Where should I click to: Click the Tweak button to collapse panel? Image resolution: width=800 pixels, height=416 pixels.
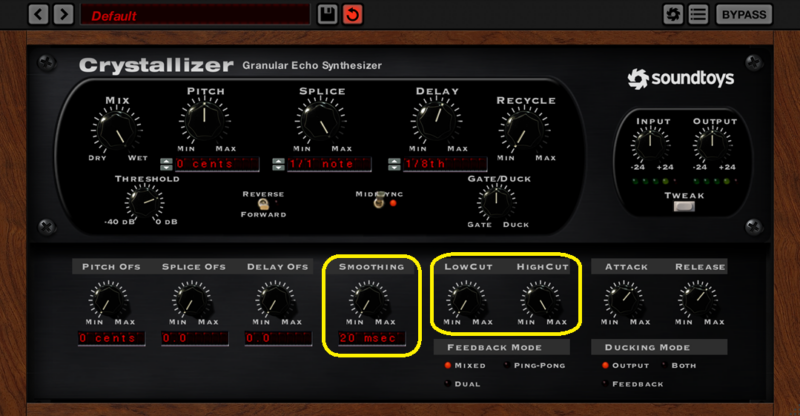tap(684, 206)
